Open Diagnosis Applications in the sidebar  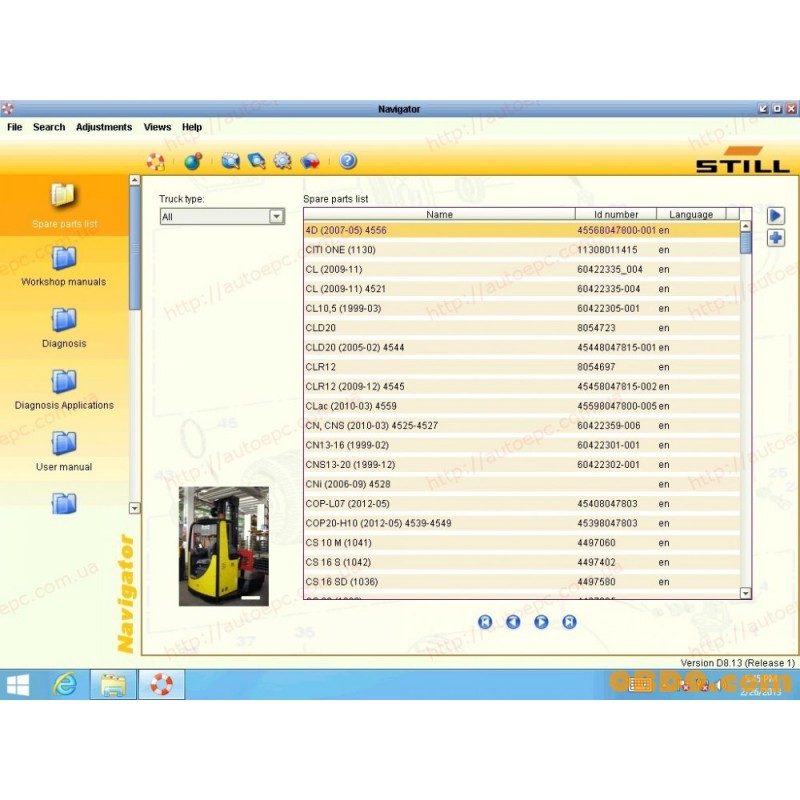[64, 390]
